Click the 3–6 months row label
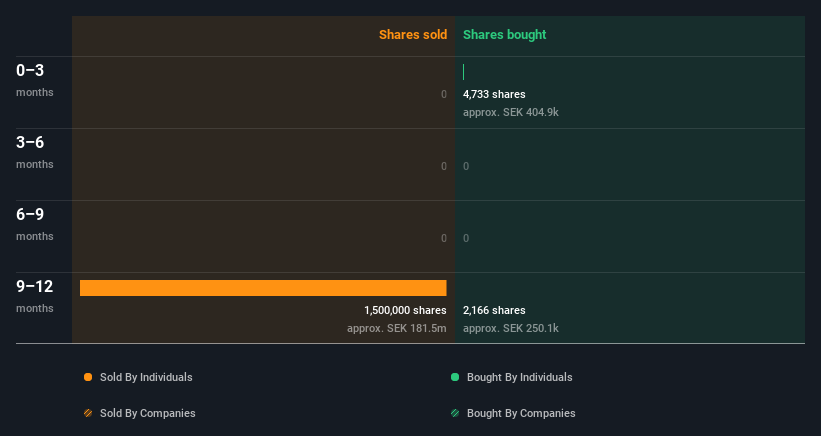Image resolution: width=821 pixels, height=436 pixels. coord(35,152)
